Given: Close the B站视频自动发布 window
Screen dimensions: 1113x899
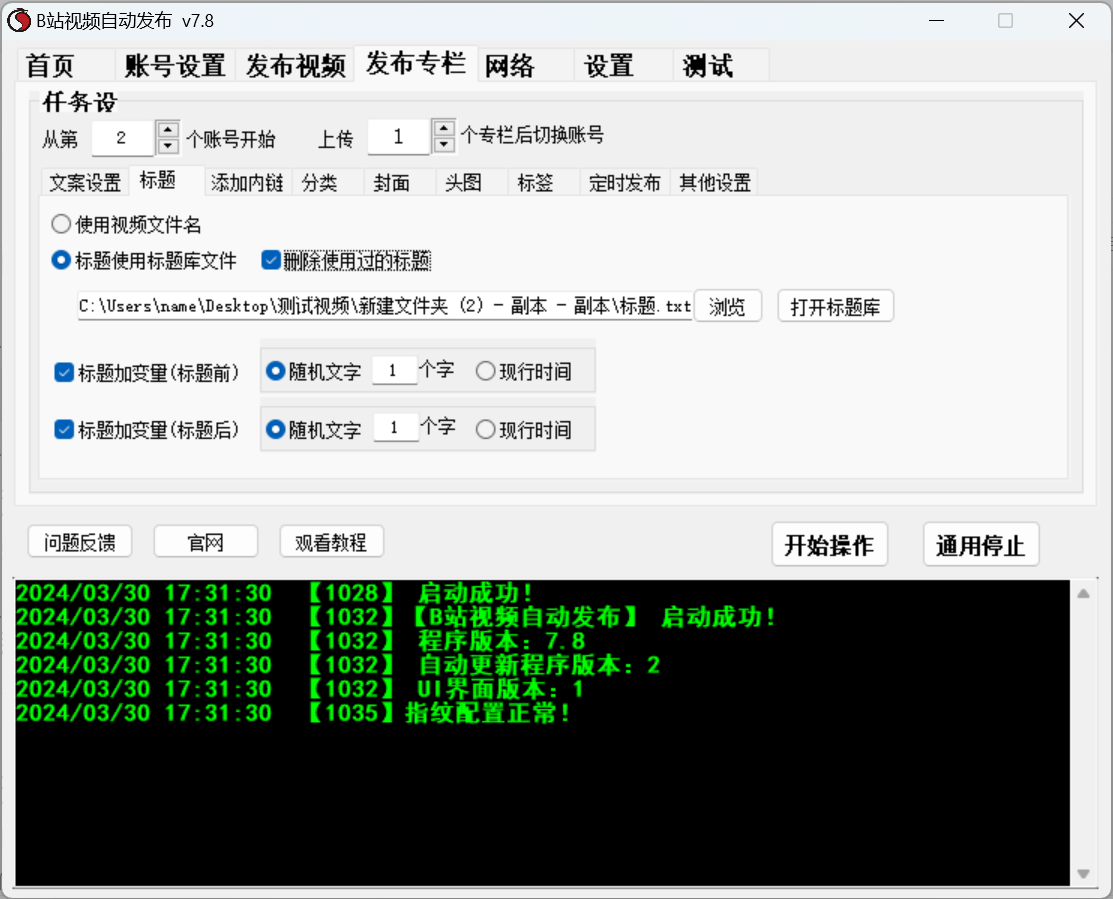Looking at the screenshot, I should pyautogui.click(x=1076, y=21).
